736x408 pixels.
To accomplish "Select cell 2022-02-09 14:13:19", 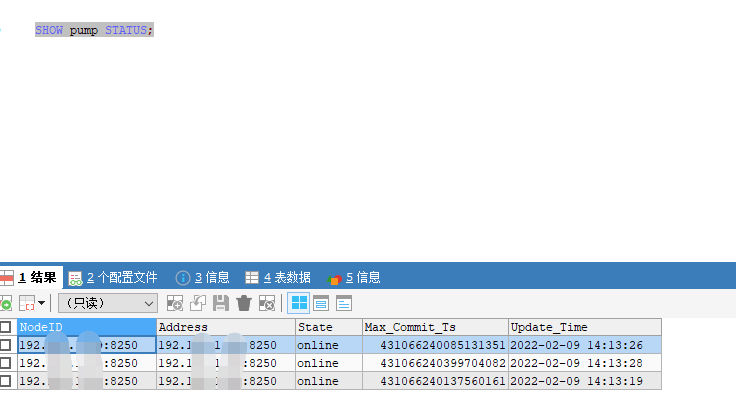I will [x=585, y=381].
